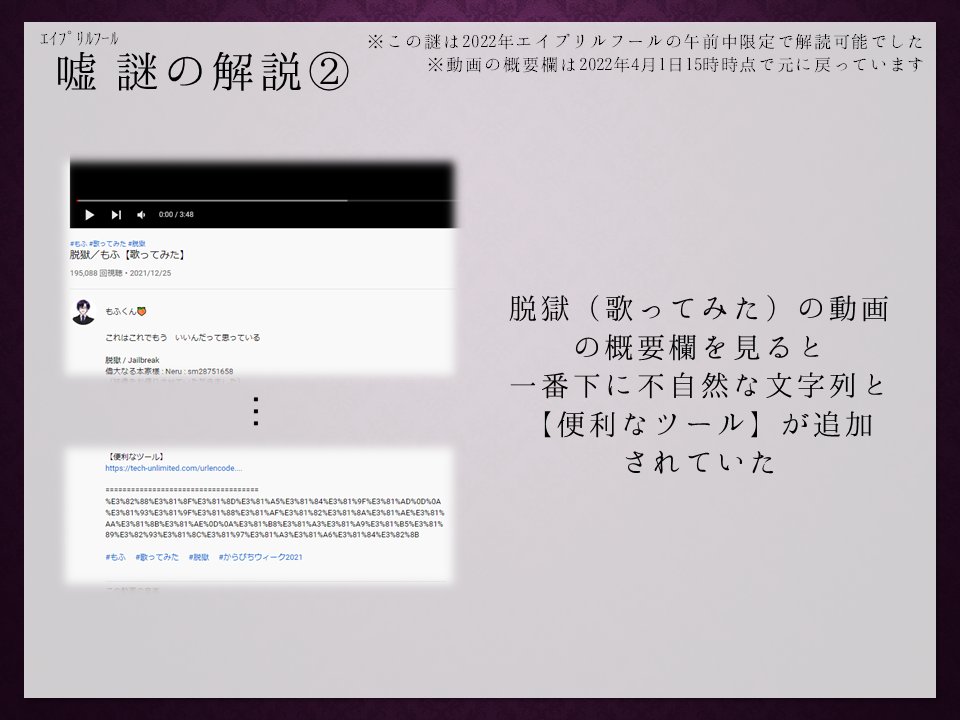Click the #からぴちウィーク2021 hashtag
The width and height of the screenshot is (960, 720).
(260, 557)
